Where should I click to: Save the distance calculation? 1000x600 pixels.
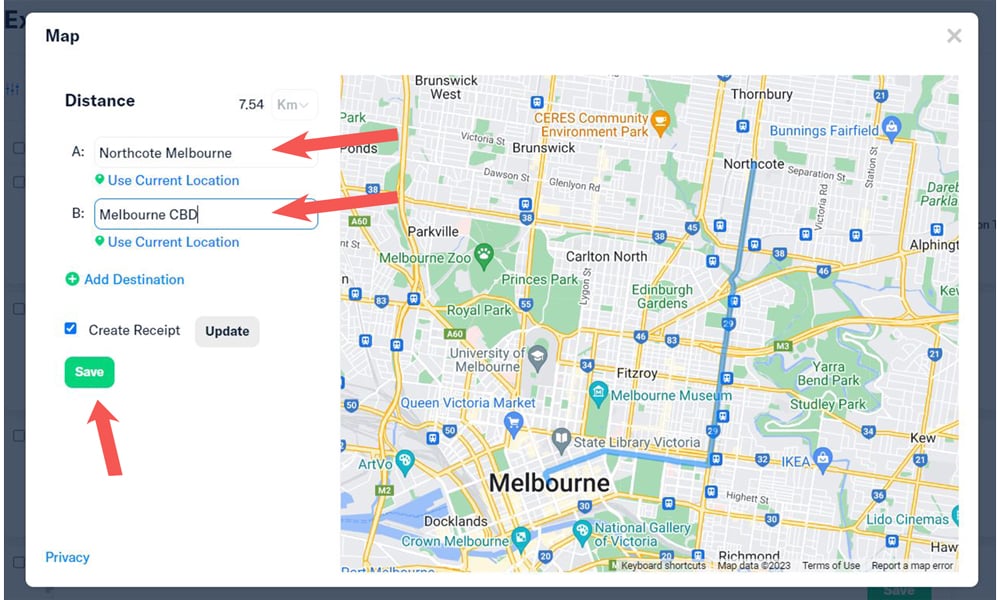click(x=89, y=371)
